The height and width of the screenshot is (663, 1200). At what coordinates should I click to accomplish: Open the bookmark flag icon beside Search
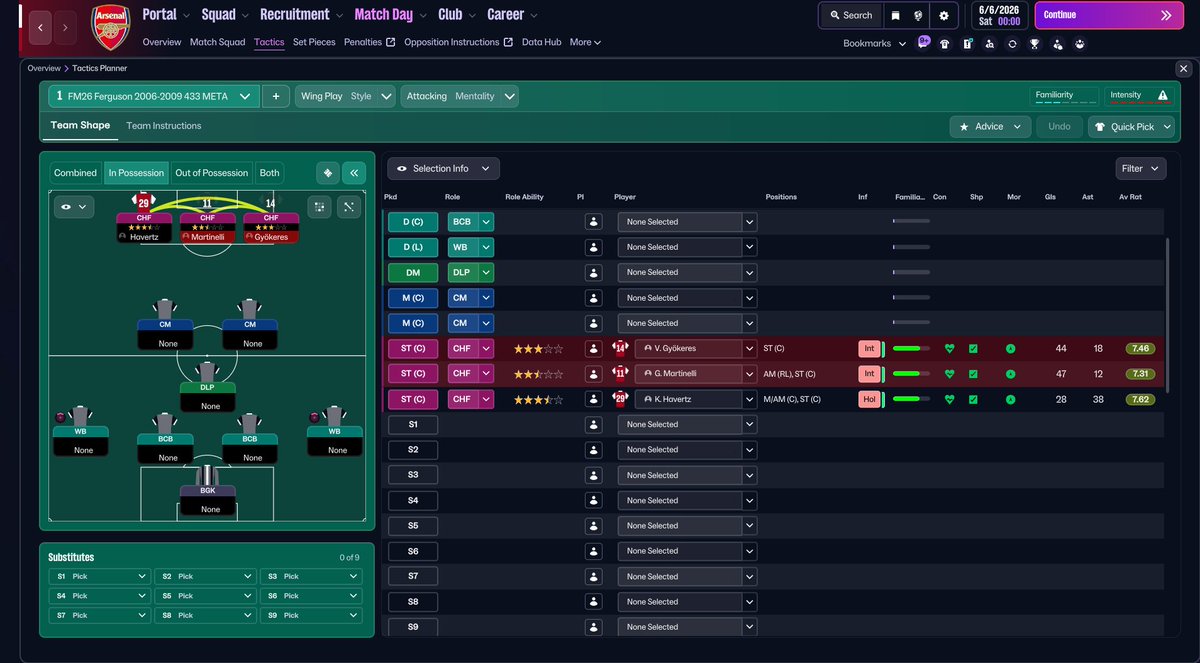click(896, 15)
